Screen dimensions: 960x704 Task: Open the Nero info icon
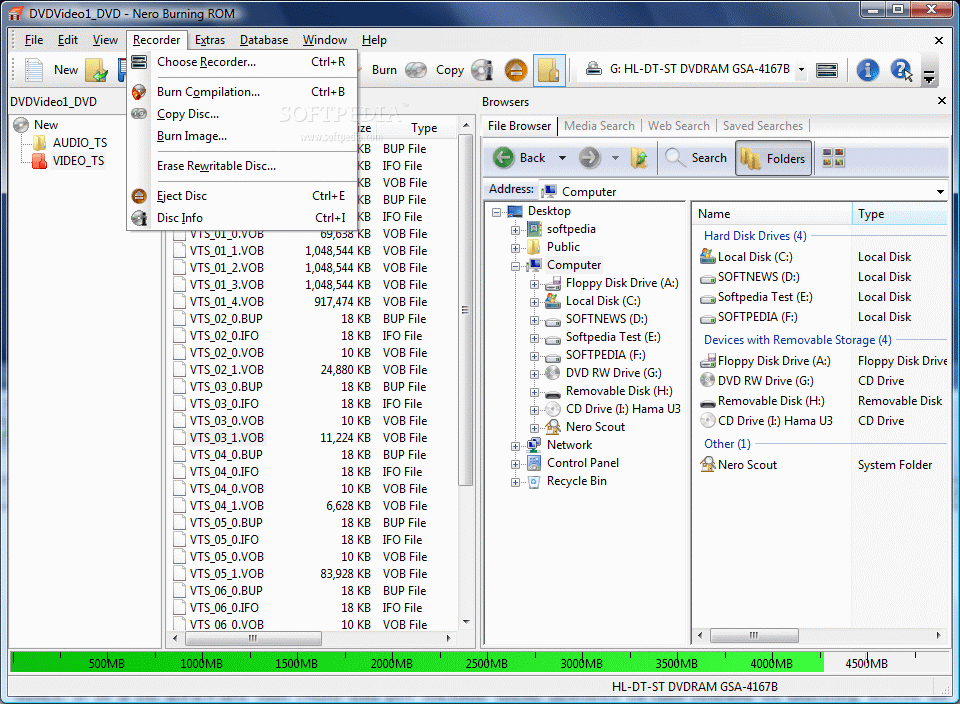point(867,70)
